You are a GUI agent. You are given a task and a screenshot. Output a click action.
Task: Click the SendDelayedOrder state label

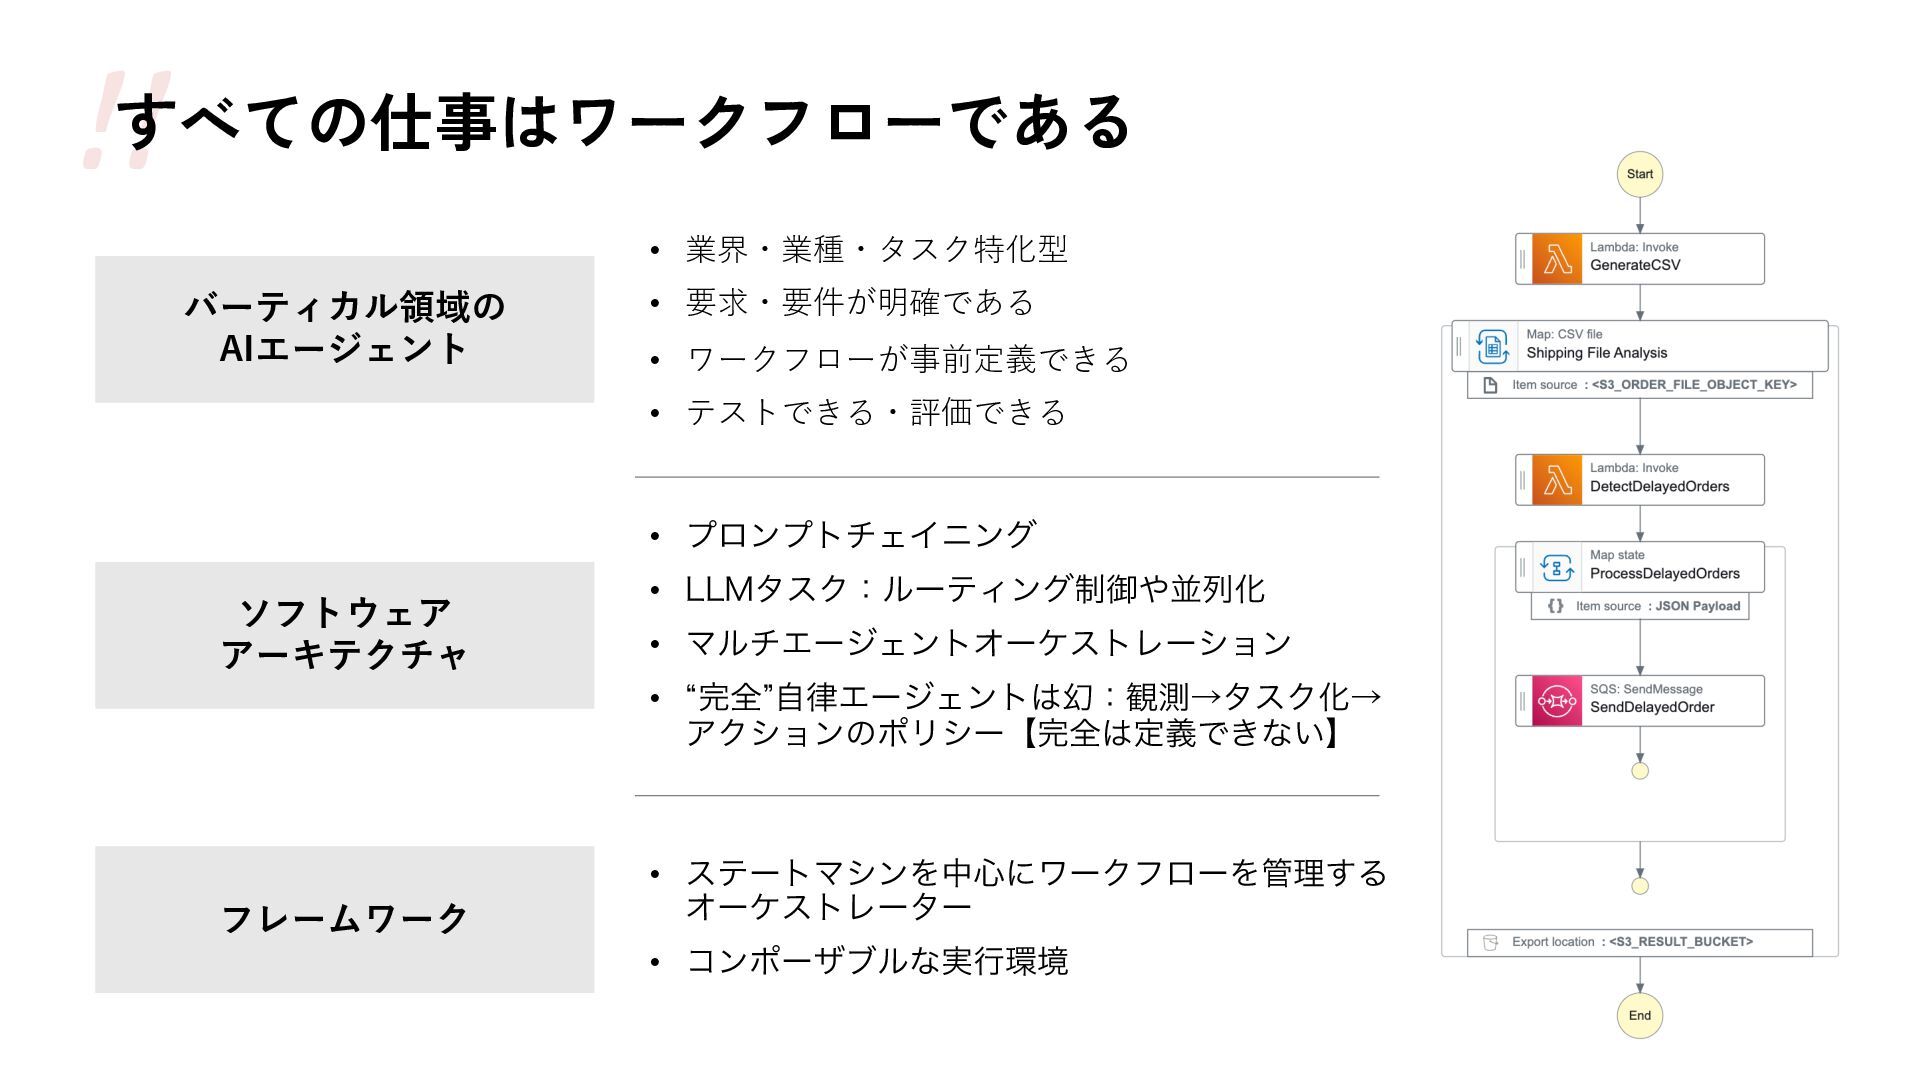coord(1652,707)
